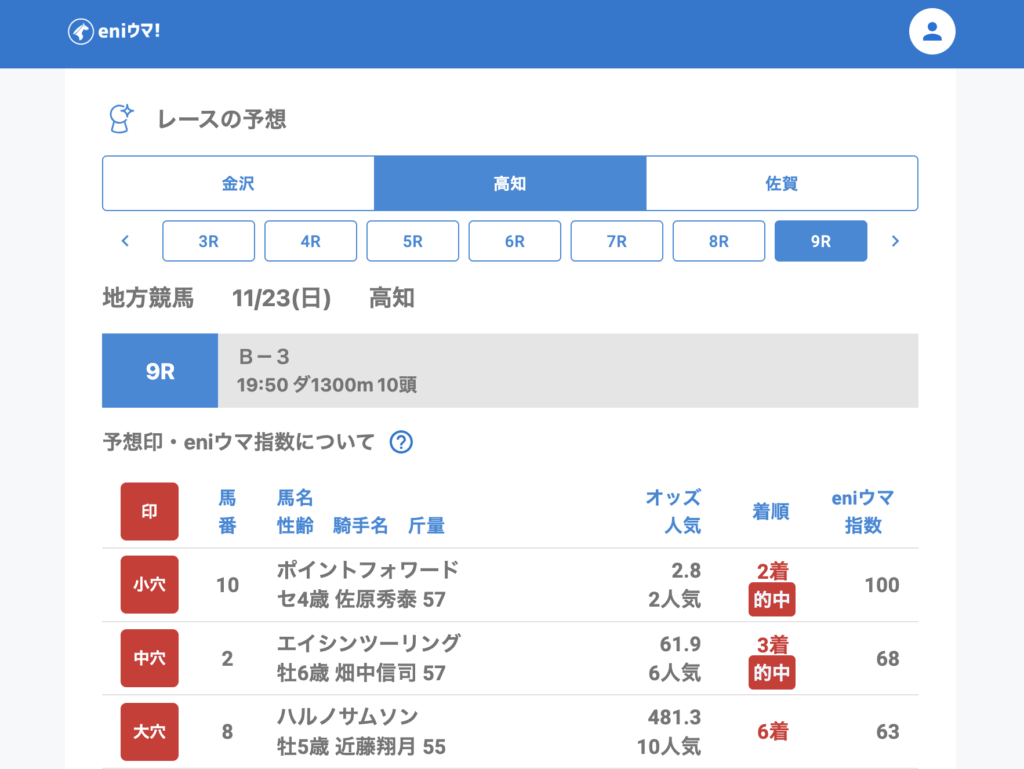The height and width of the screenshot is (769, 1024).
Task: Select the 高知 racecourse tab
Action: [x=510, y=184]
